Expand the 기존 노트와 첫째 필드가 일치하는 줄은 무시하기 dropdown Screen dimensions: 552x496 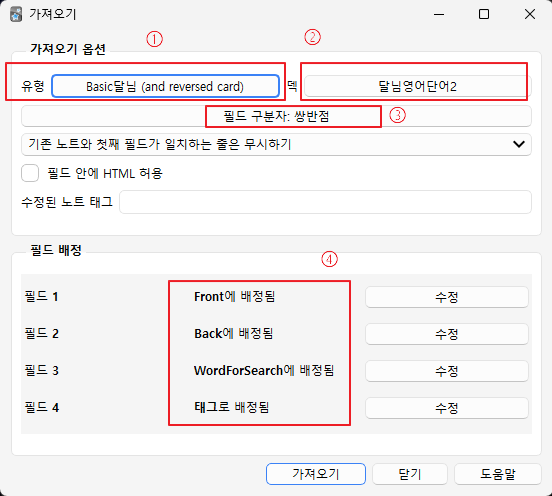click(x=276, y=144)
